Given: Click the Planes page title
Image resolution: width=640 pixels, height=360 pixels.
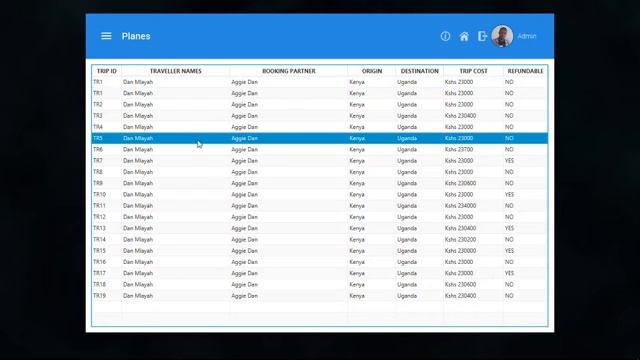Looking at the screenshot, I should [x=136, y=36].
